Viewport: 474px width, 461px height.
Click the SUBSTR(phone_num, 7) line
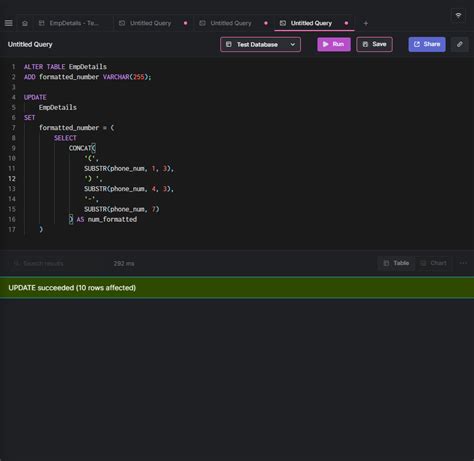tap(122, 209)
